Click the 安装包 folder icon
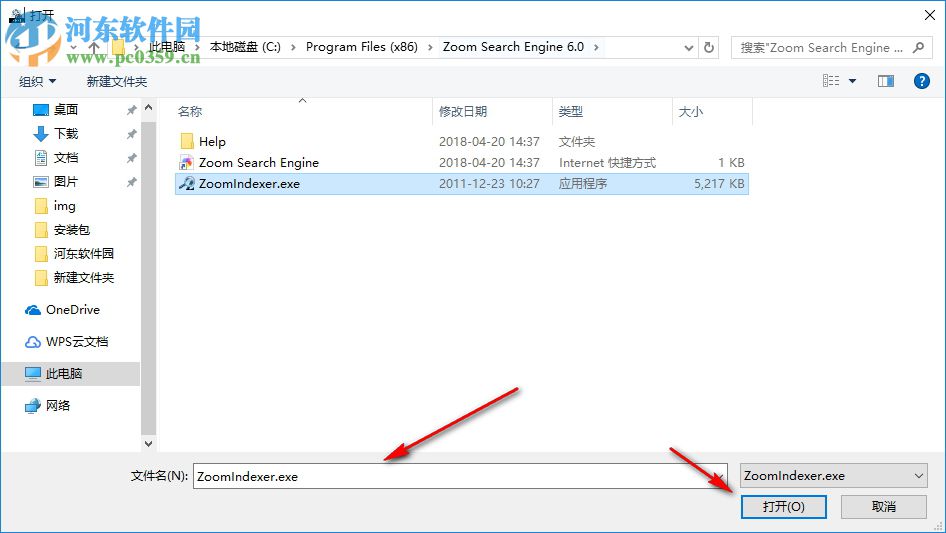Screen dimensions: 946x533 41,230
